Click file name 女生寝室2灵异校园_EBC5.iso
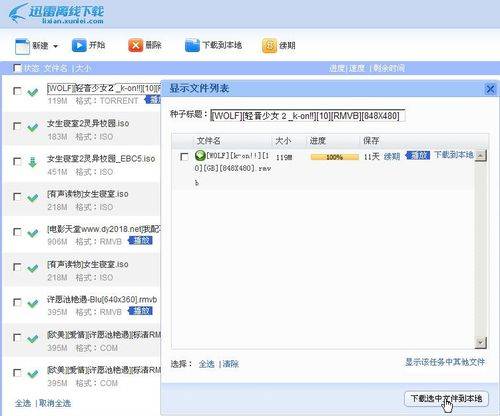 [x=101, y=159]
